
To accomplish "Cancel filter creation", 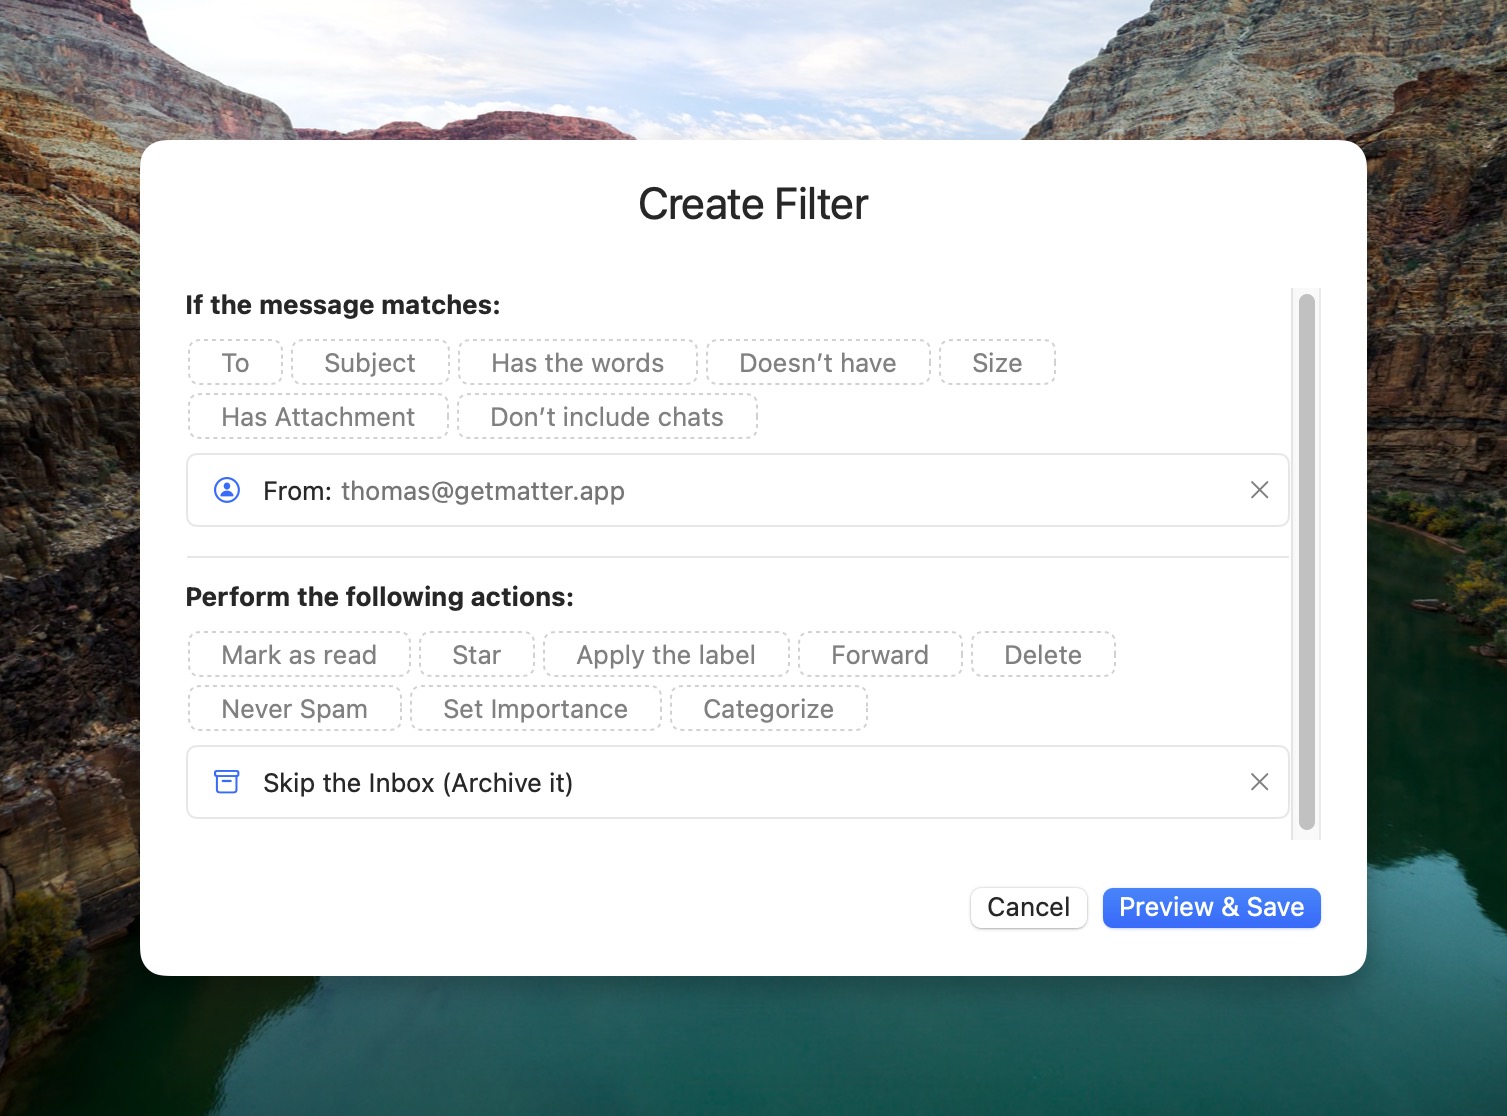I will 1028,907.
